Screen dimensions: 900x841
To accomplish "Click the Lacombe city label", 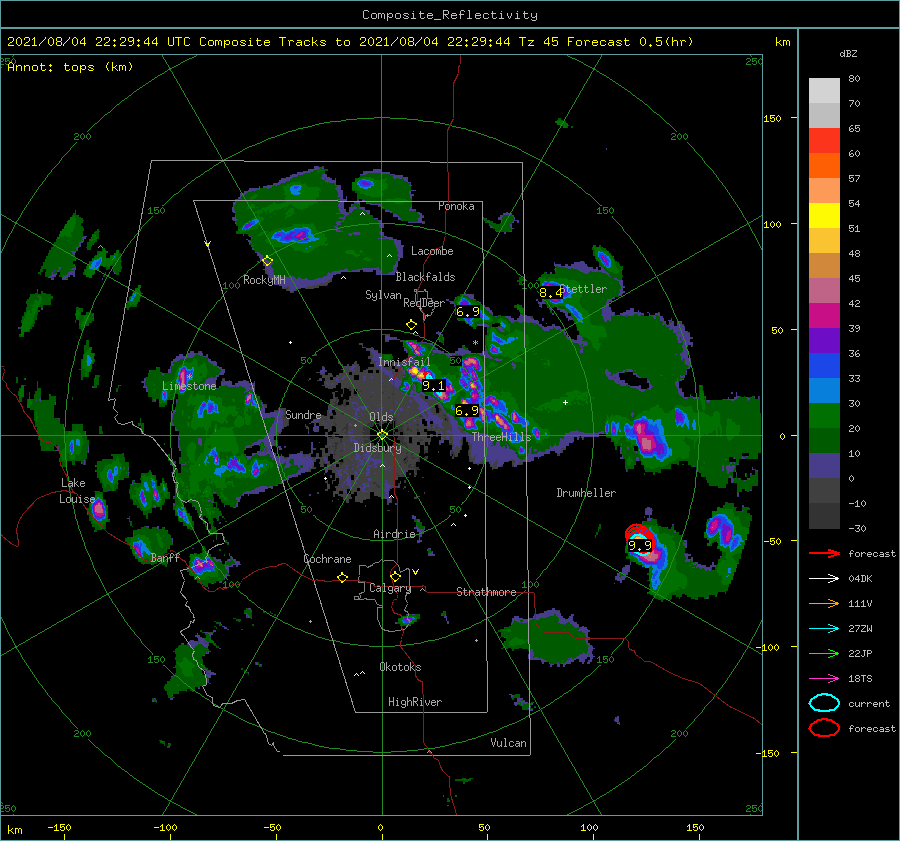I will pyautogui.click(x=432, y=251).
